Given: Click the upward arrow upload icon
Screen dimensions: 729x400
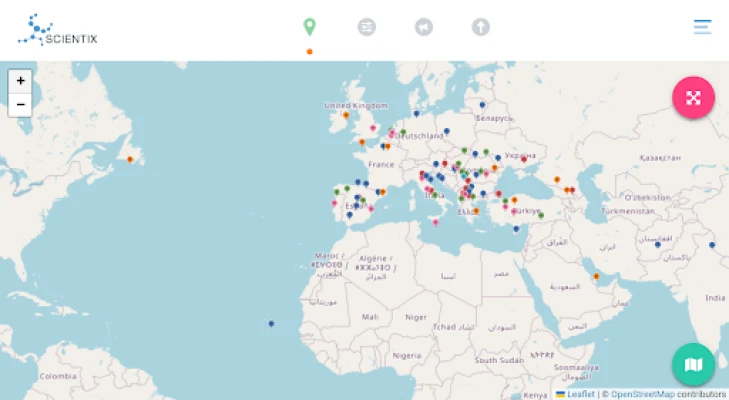Looking at the screenshot, I should coord(481,27).
